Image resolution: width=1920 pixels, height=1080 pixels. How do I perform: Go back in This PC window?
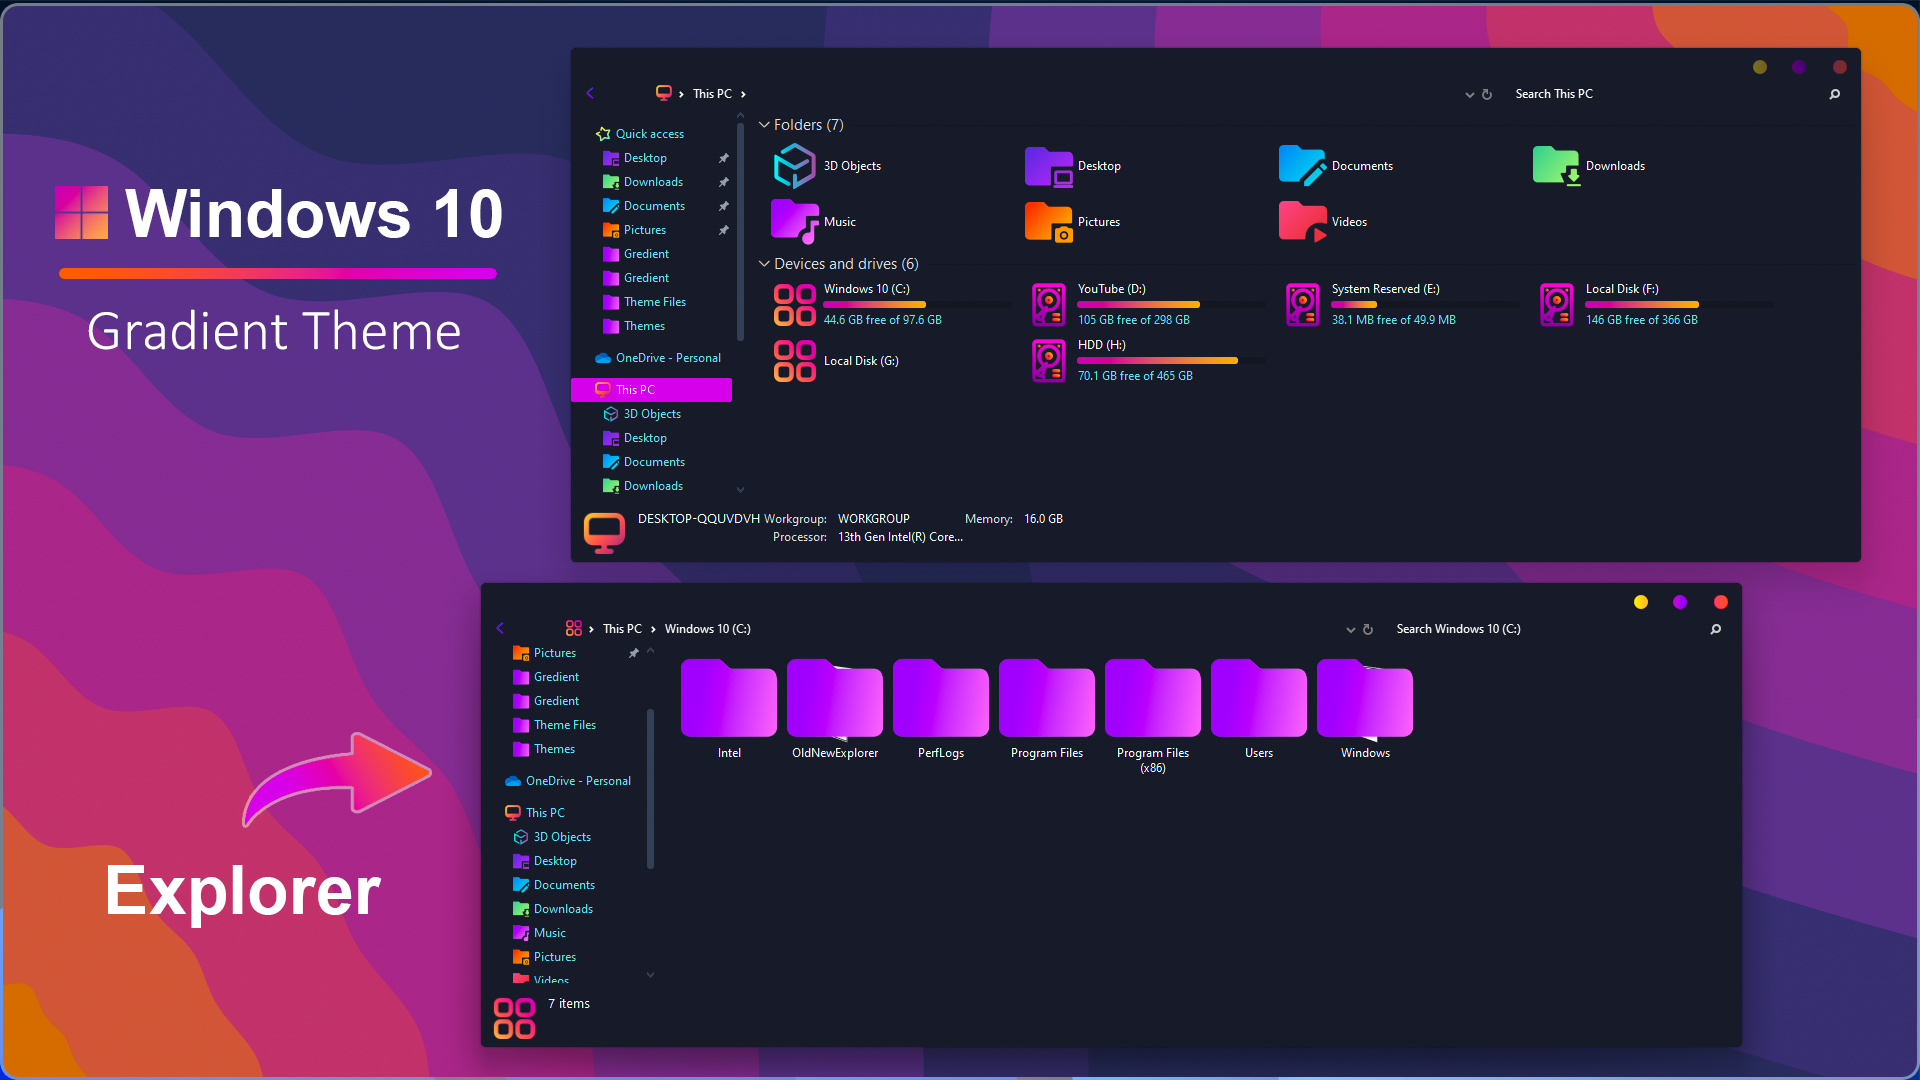[590, 93]
